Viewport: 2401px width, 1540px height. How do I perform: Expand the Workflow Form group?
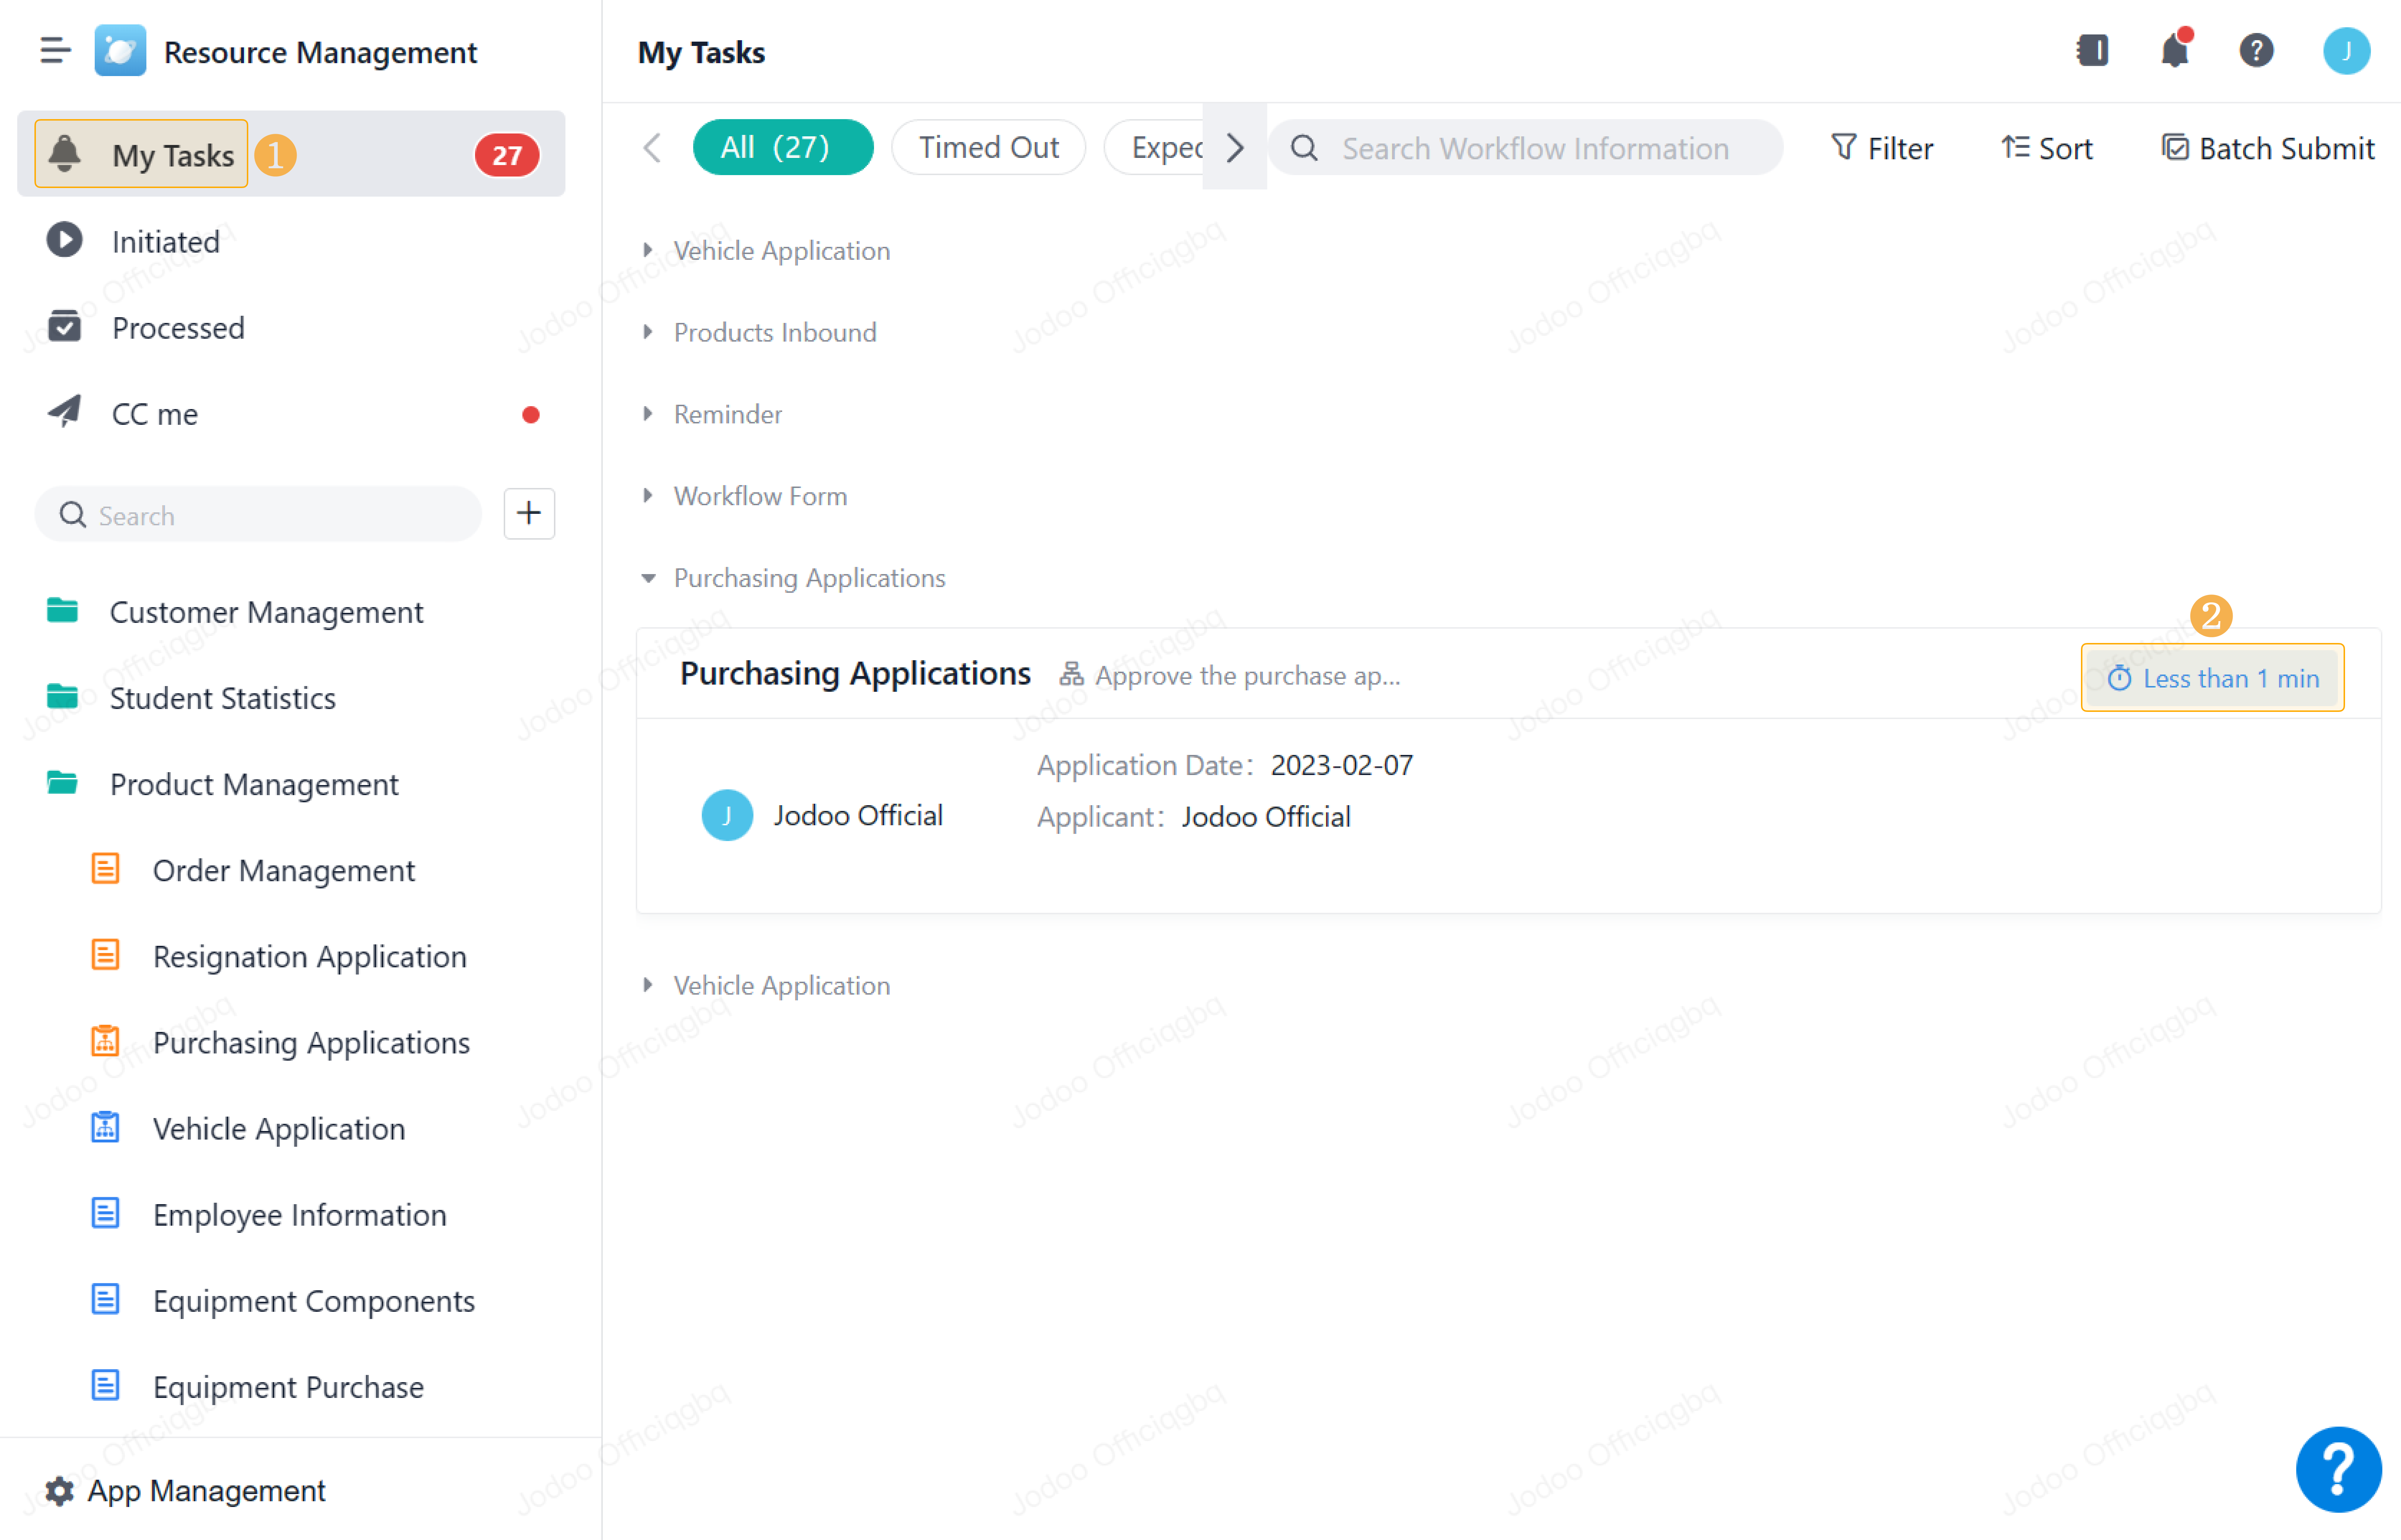click(648, 496)
